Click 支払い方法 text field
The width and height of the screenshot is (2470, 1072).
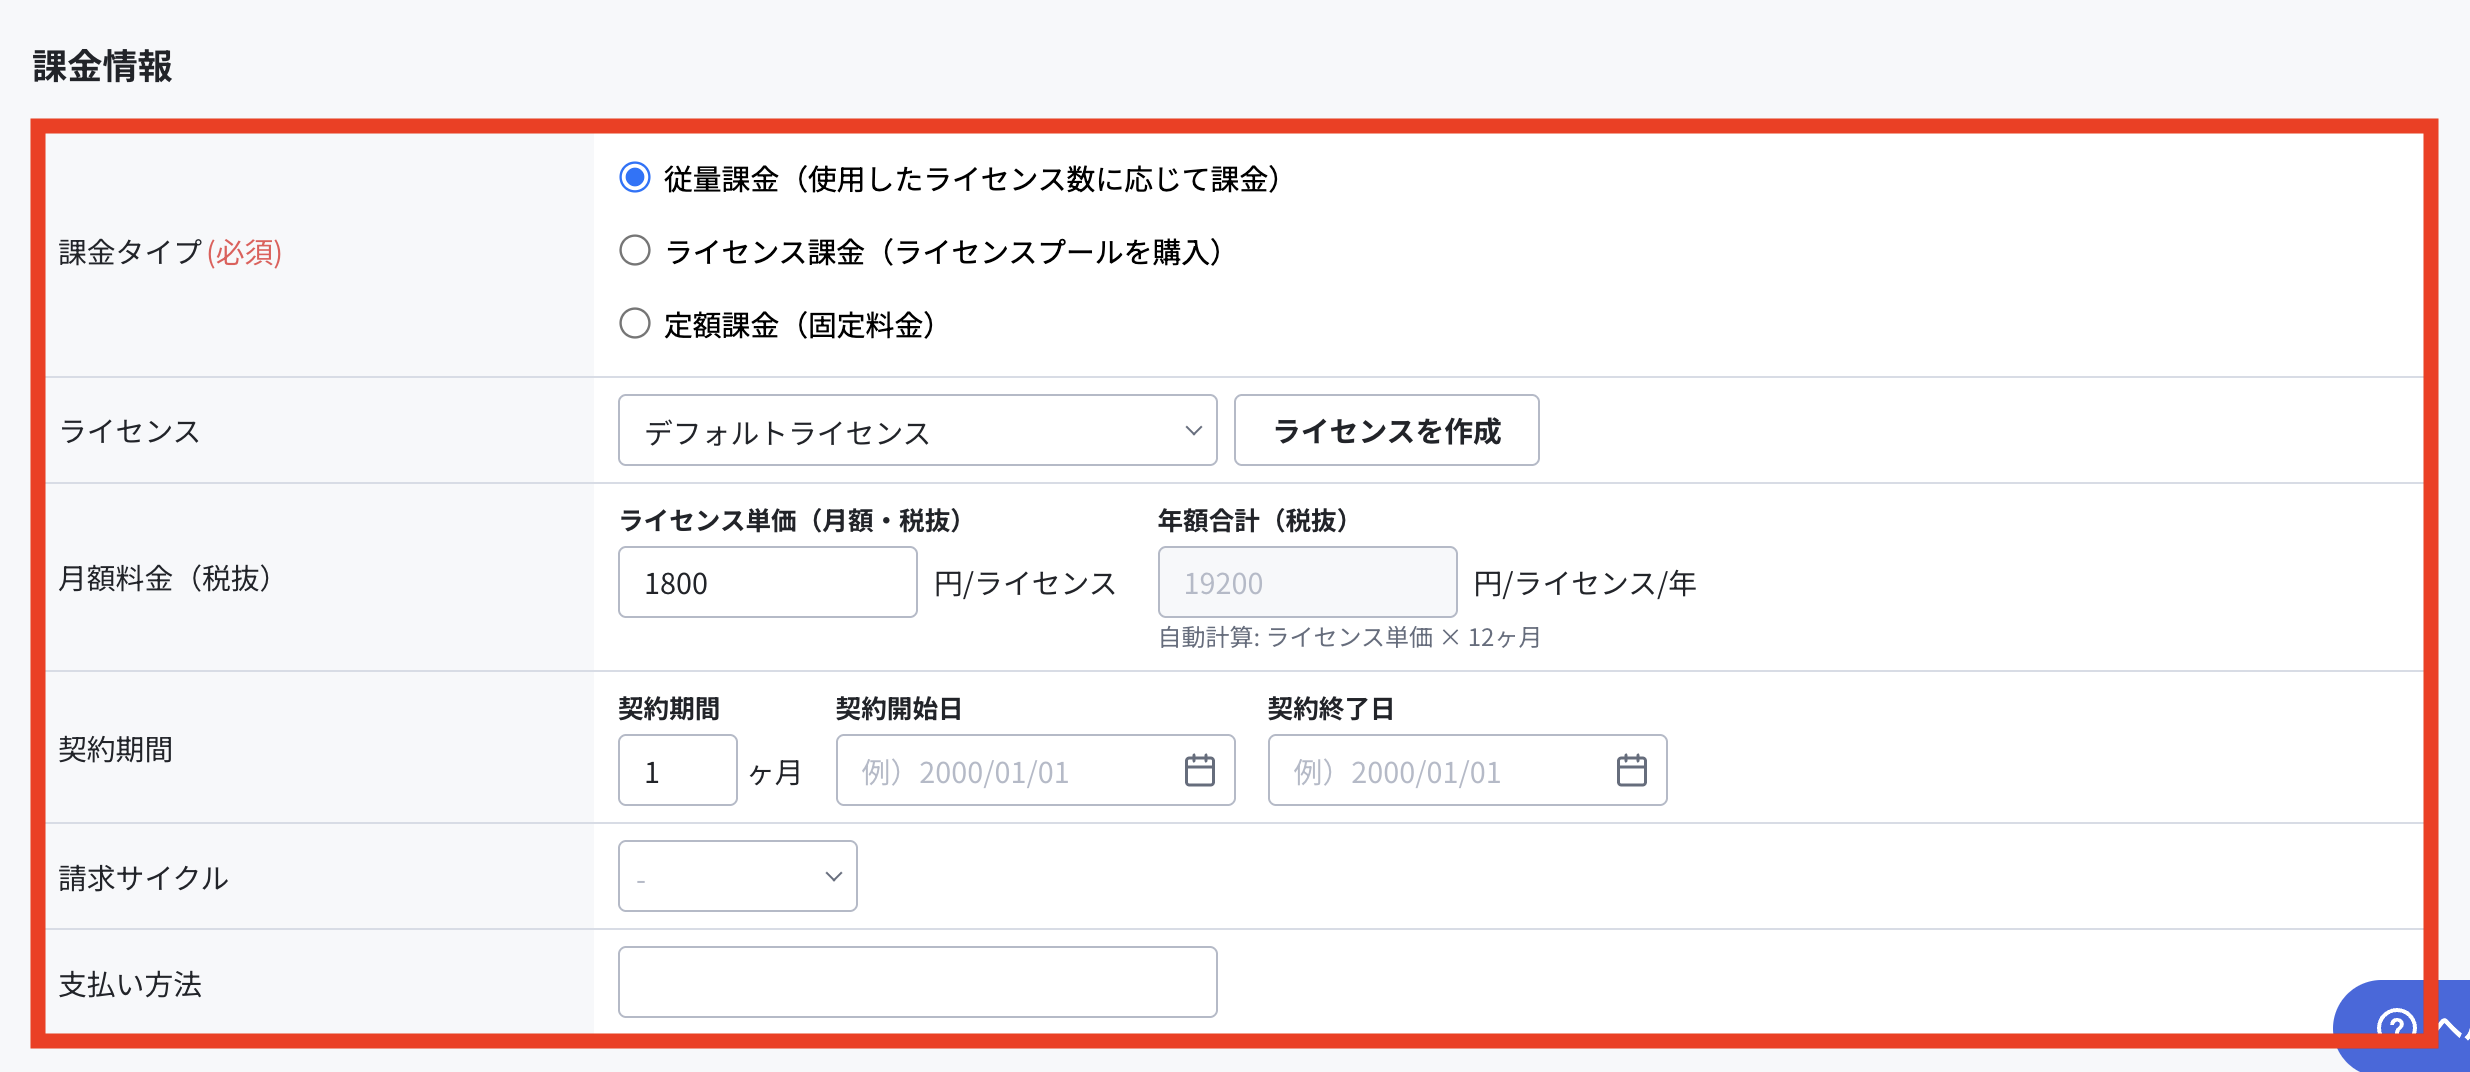click(x=917, y=982)
